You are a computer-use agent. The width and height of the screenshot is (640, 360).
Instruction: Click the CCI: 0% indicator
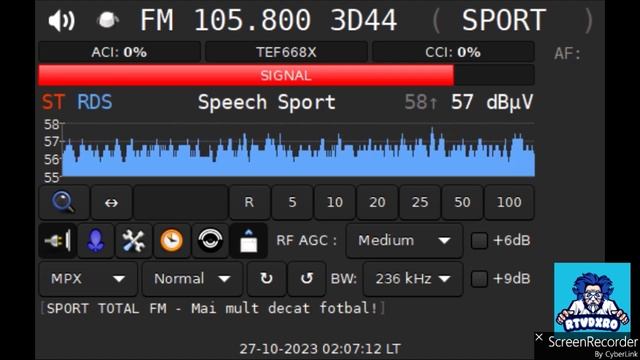[453, 52]
